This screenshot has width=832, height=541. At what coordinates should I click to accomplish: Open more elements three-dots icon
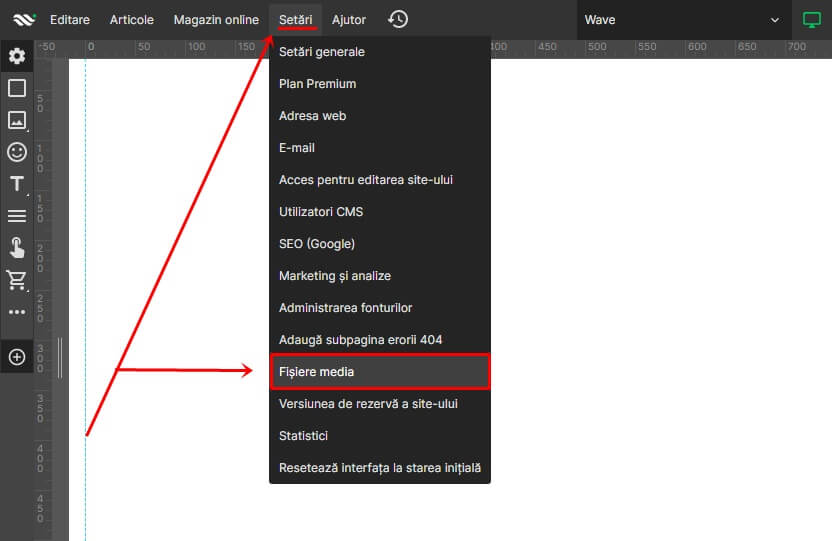pos(17,312)
